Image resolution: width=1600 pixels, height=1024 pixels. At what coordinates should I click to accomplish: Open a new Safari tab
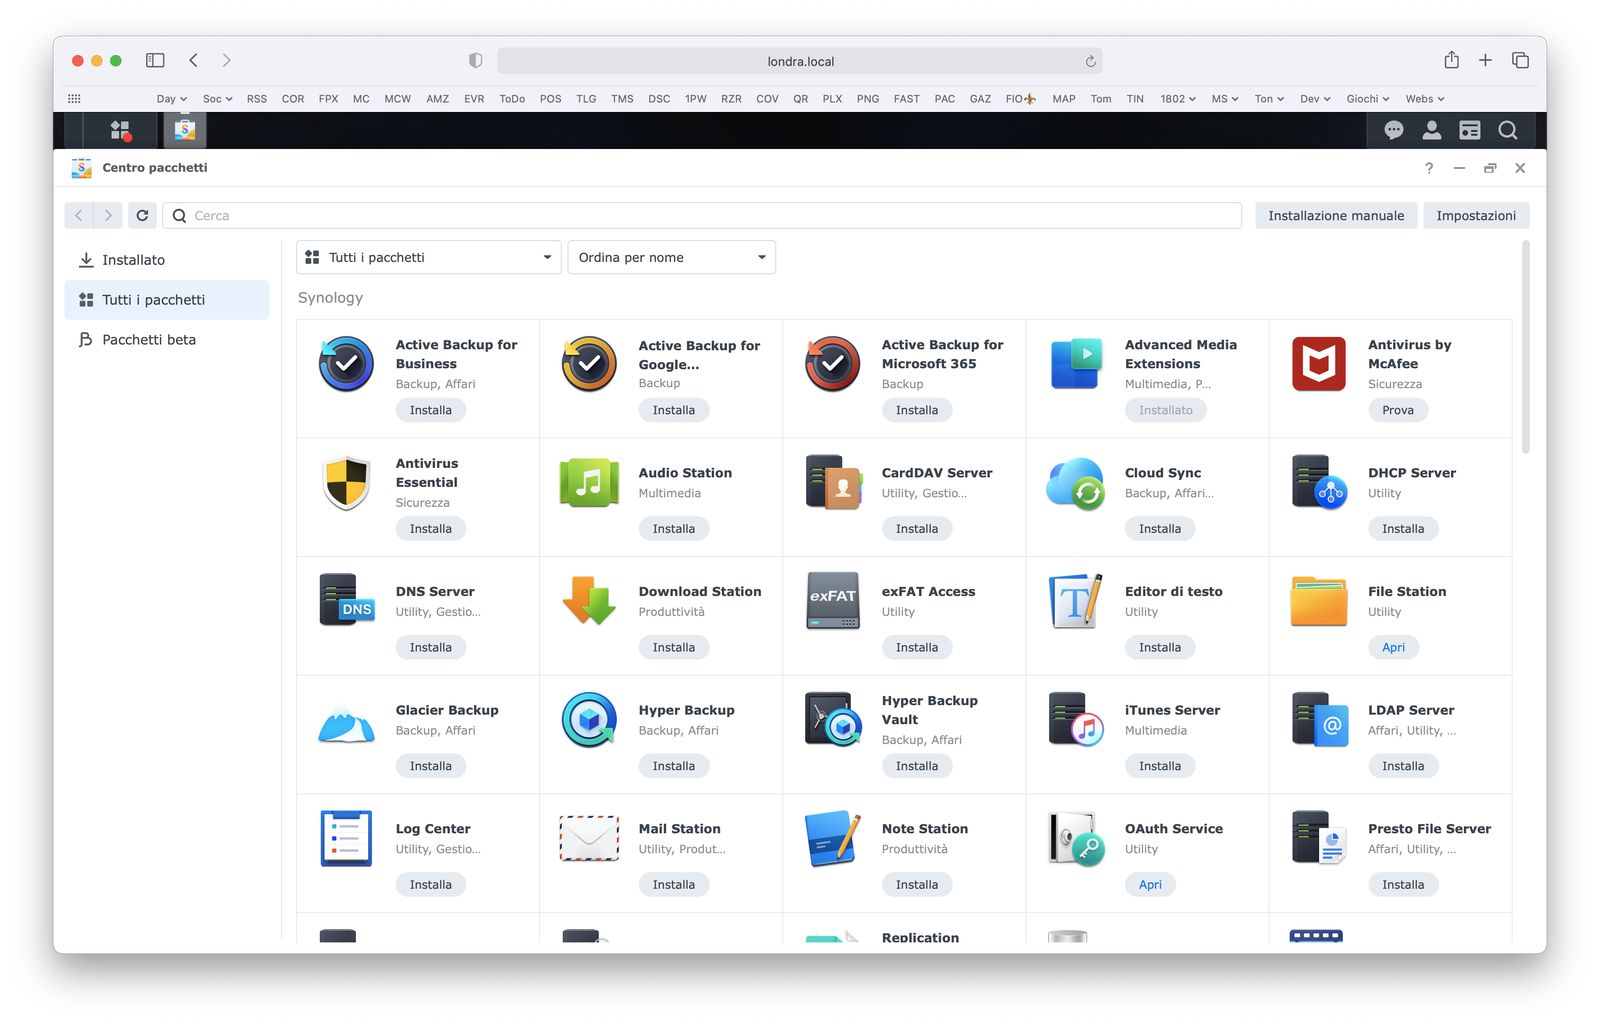(1485, 60)
